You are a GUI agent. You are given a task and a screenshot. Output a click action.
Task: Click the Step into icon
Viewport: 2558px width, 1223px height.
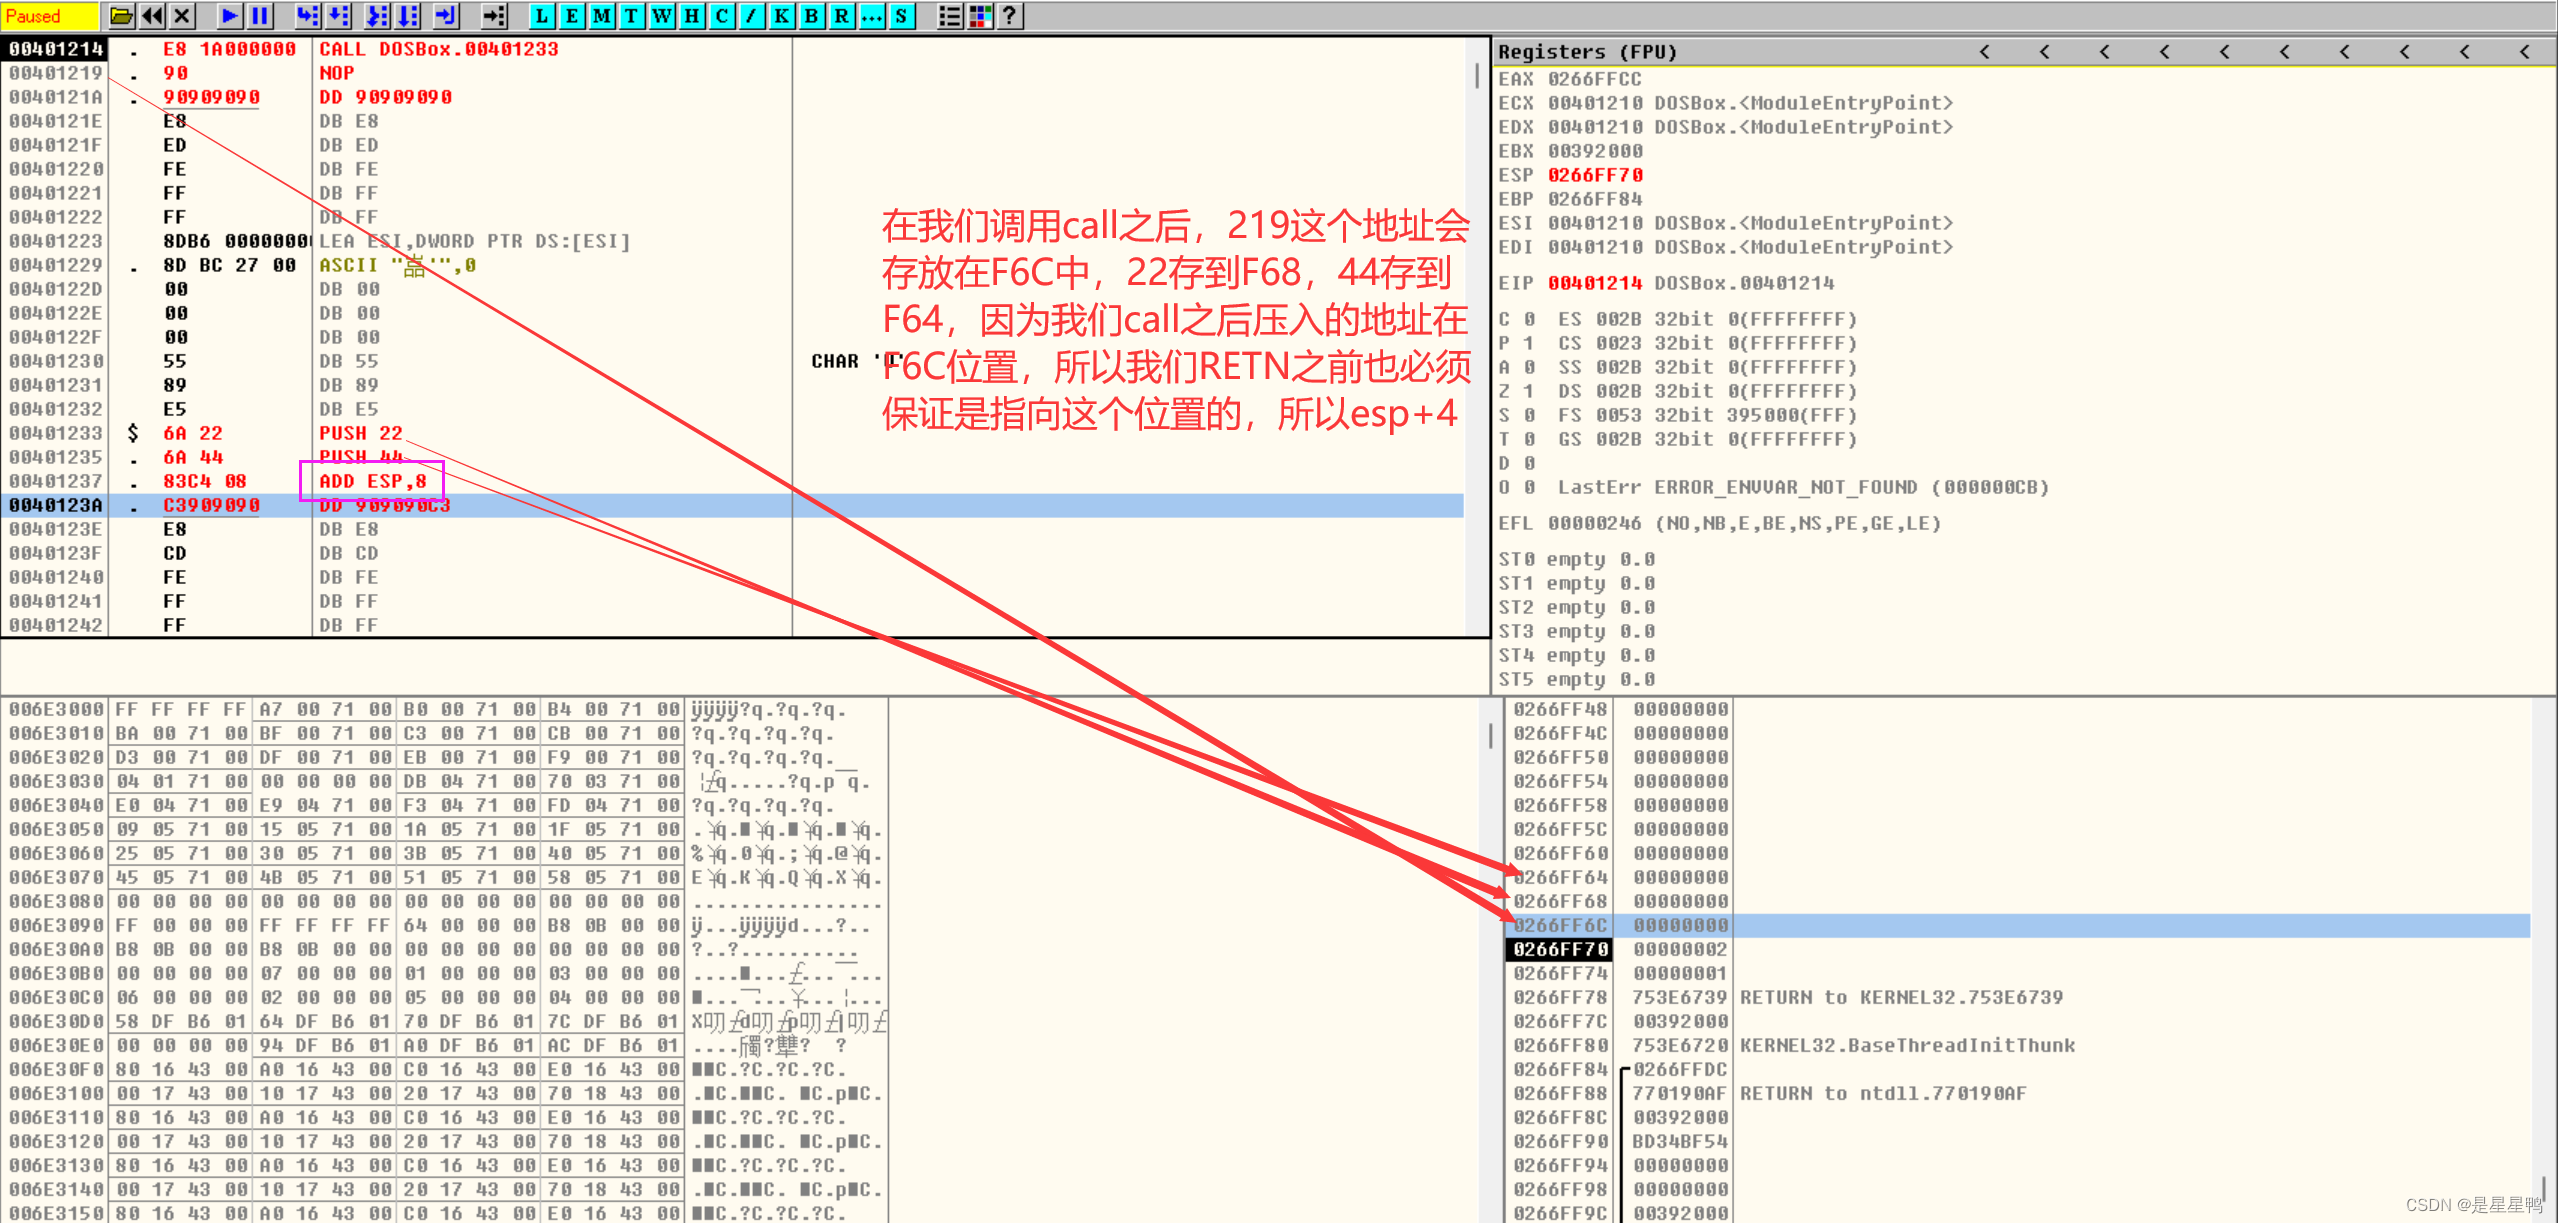(x=307, y=15)
